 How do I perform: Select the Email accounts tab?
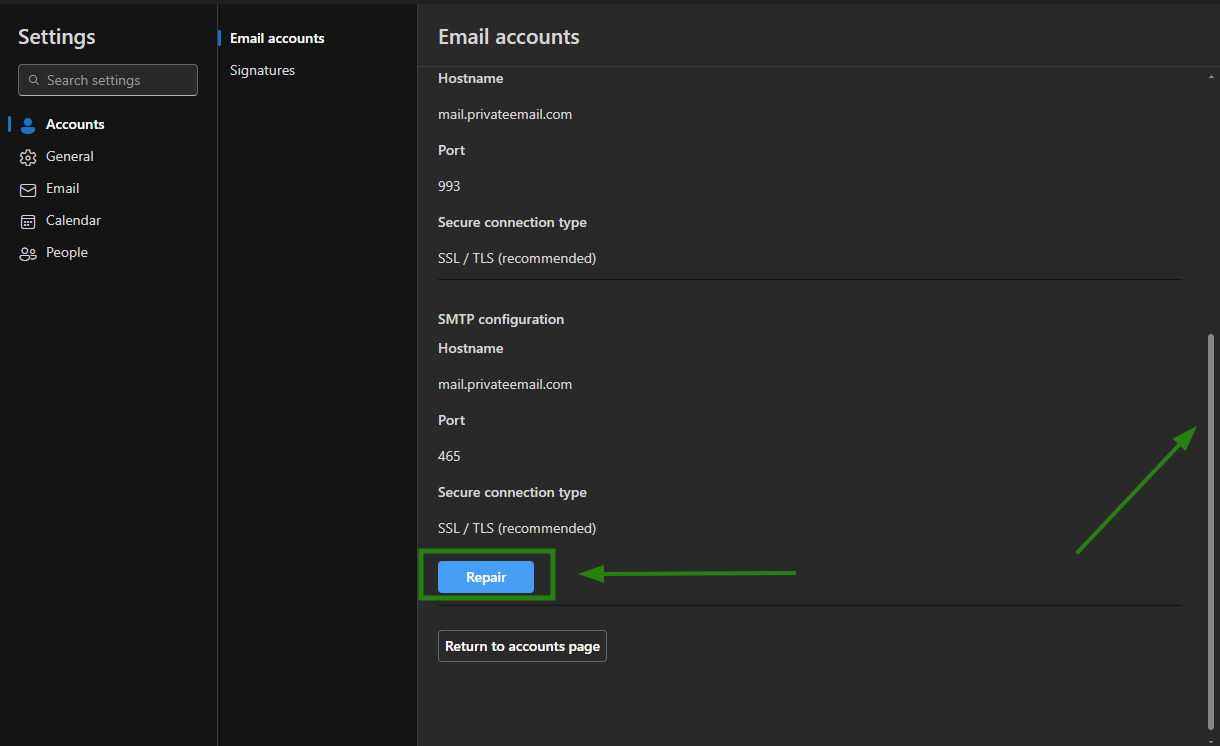[x=277, y=38]
